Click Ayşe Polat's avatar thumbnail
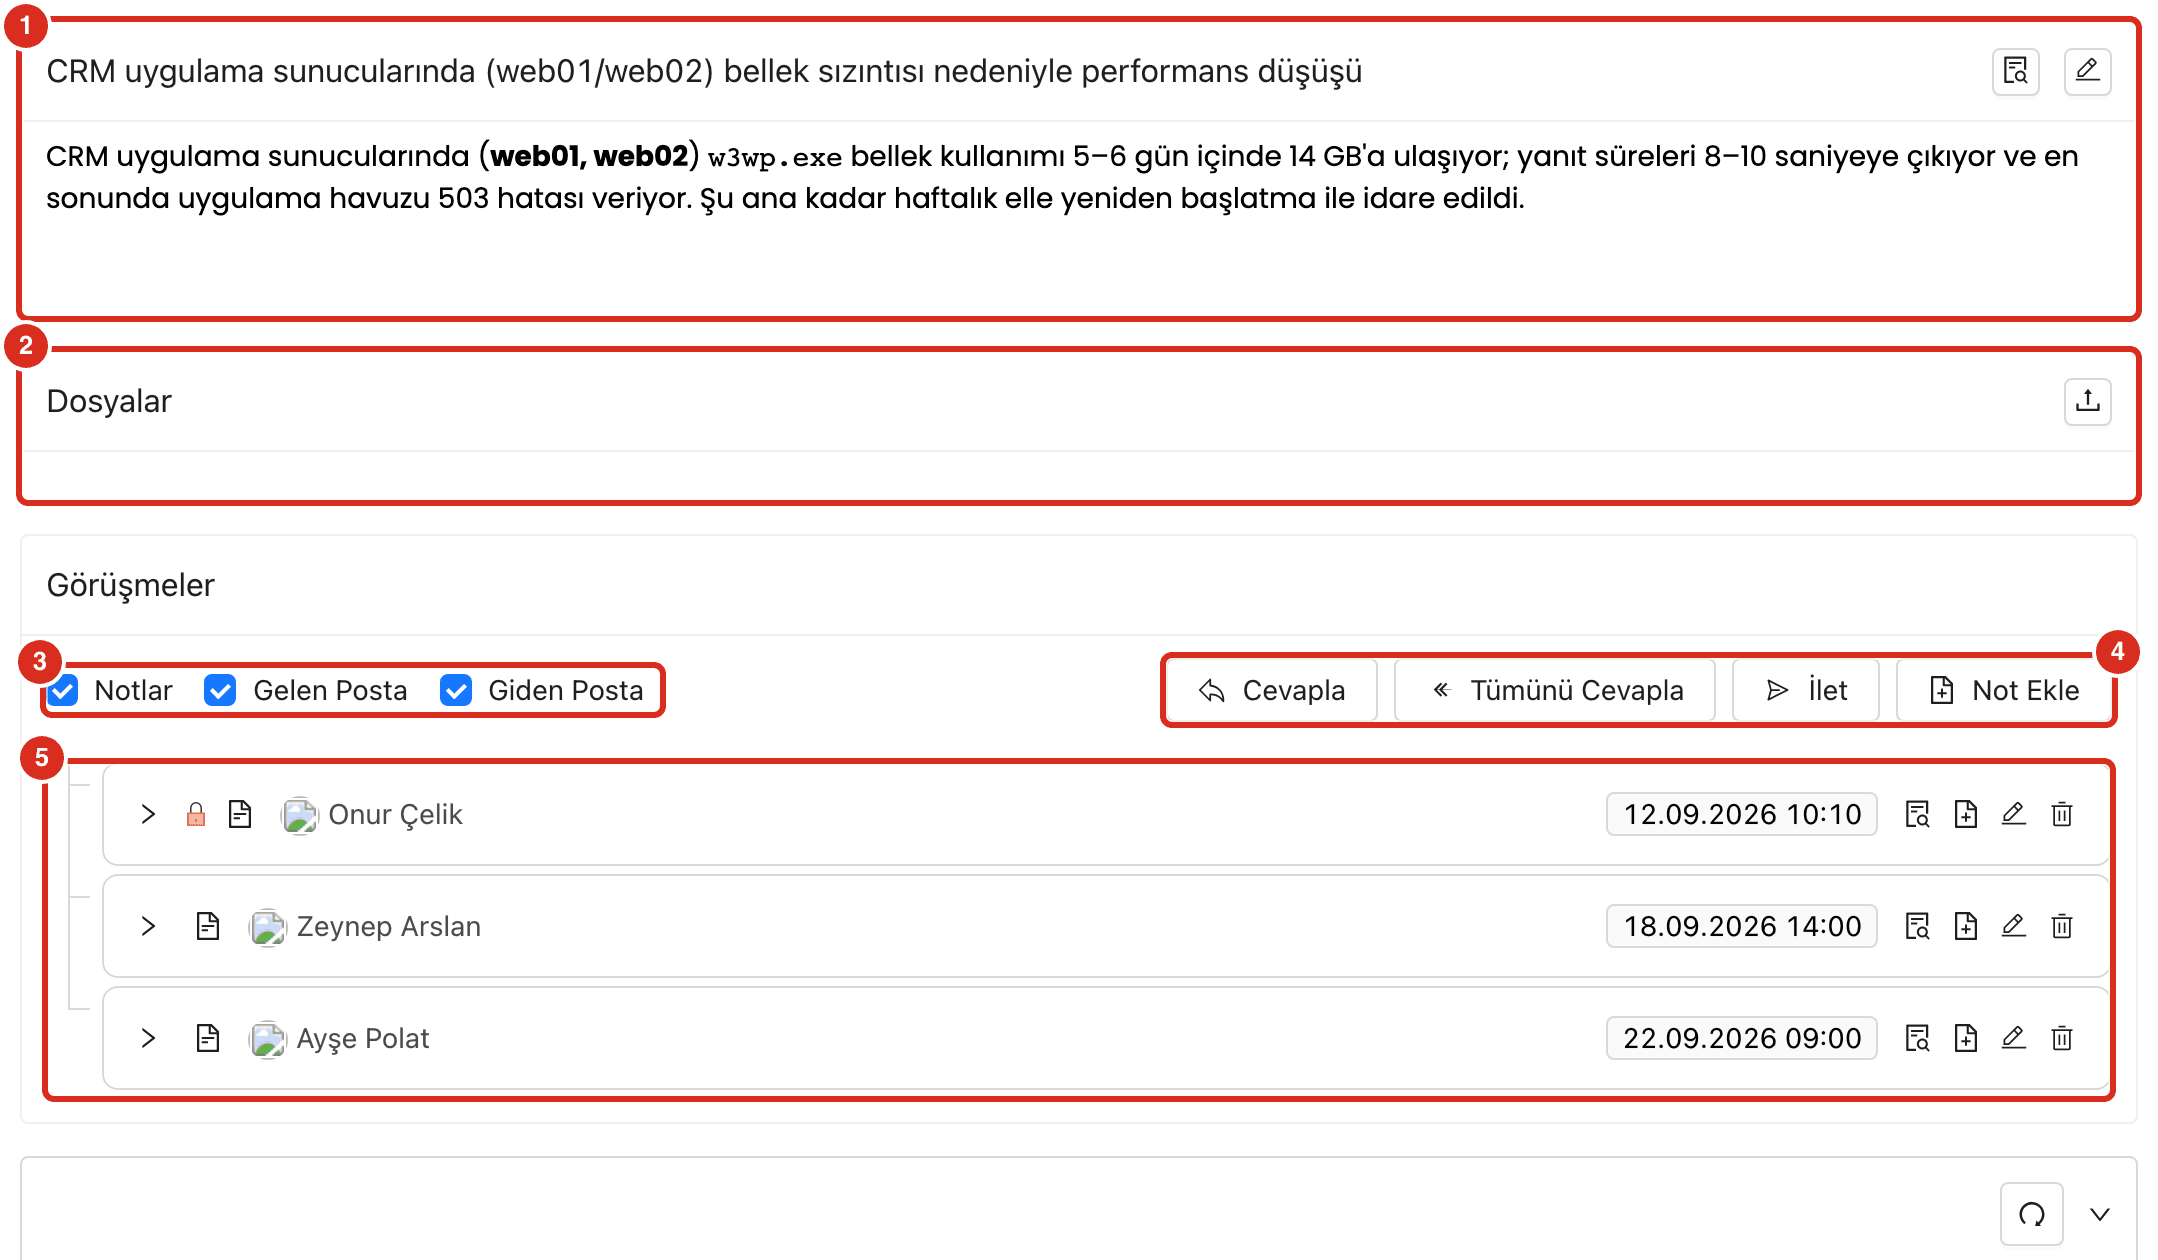This screenshot has width=2158, height=1260. click(267, 1040)
